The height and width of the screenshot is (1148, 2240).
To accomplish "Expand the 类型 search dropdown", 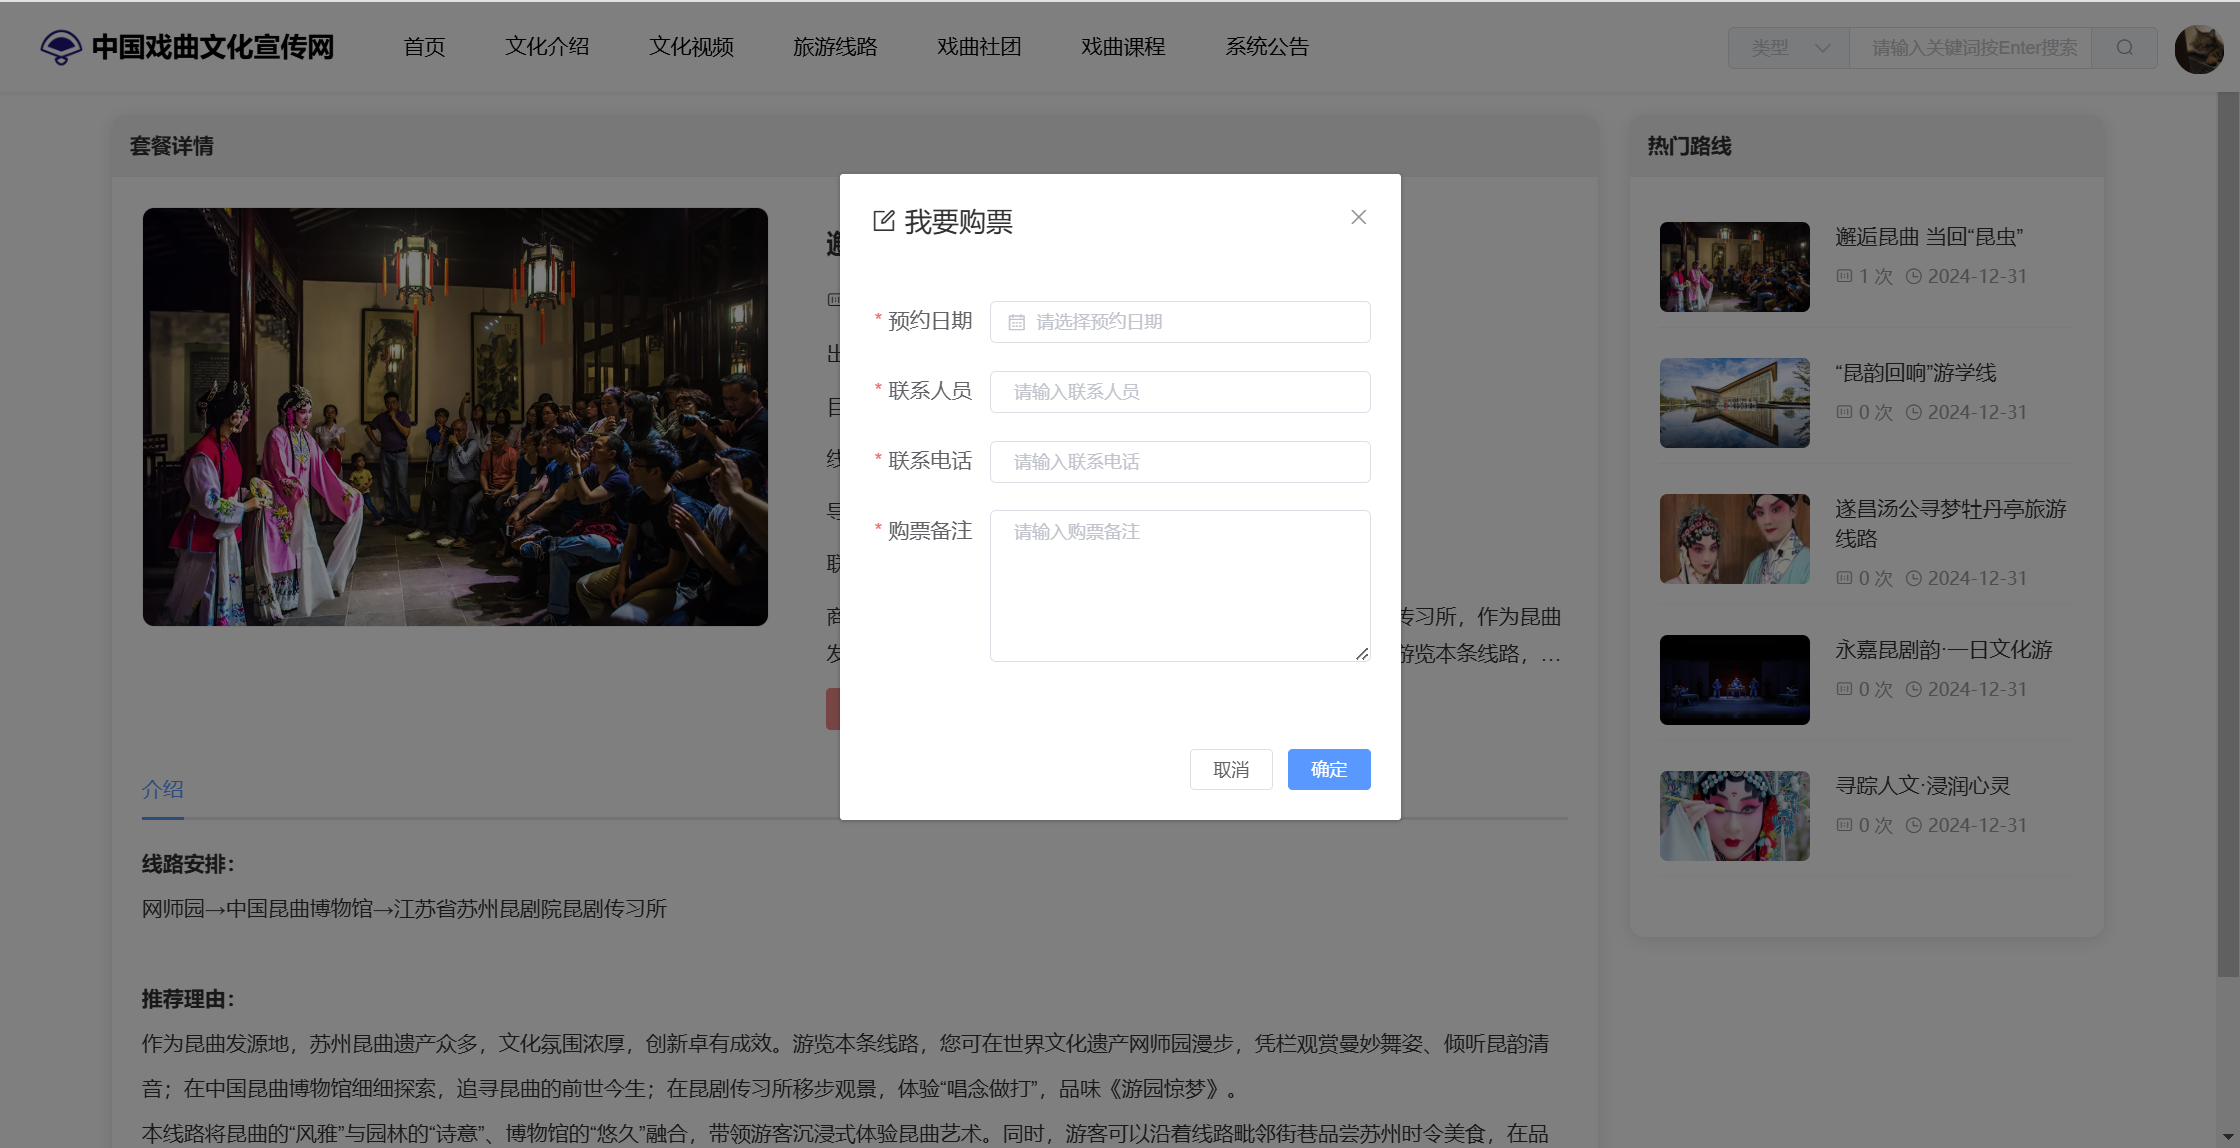I will (1789, 48).
